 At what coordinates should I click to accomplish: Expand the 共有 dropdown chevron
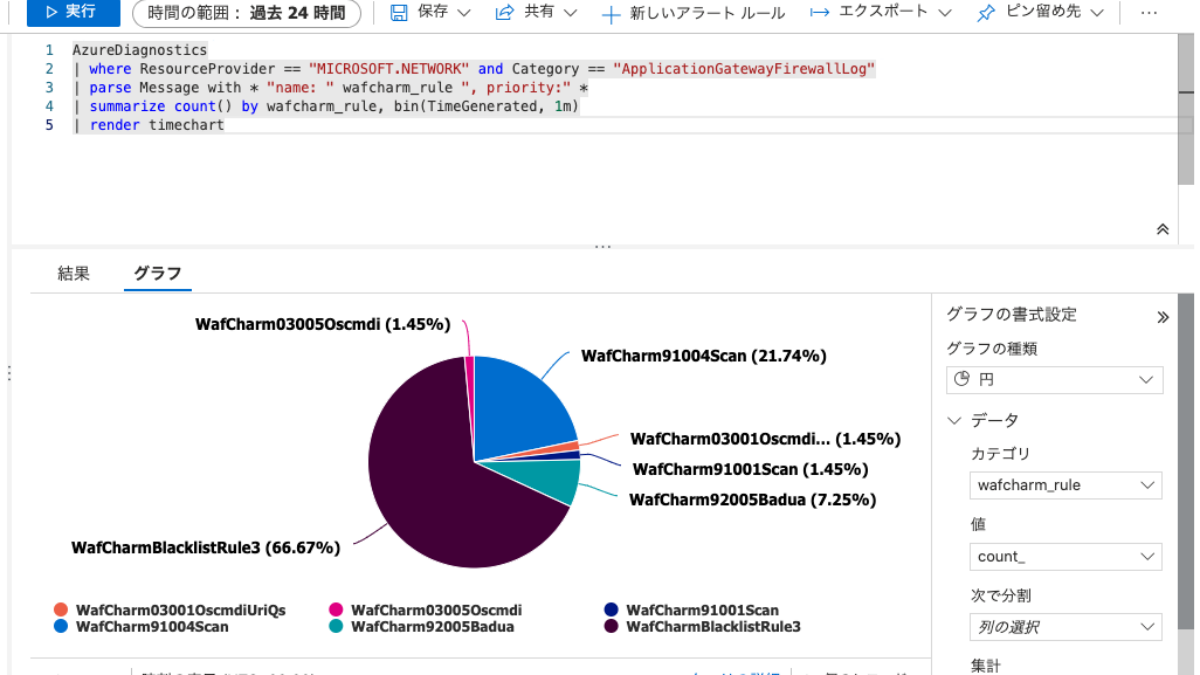coord(570,13)
